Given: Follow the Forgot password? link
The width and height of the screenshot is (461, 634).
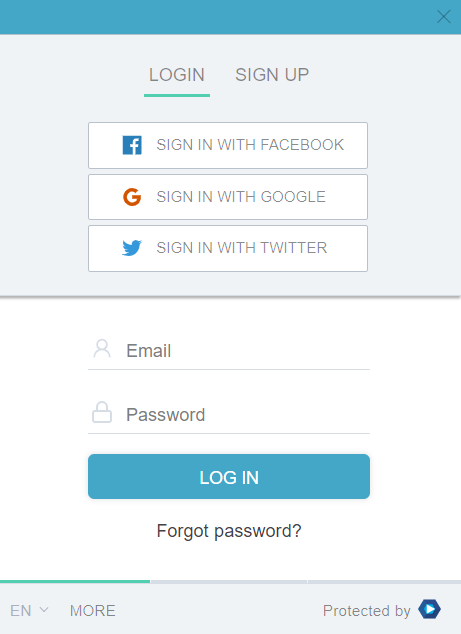Looking at the screenshot, I should pyautogui.click(x=229, y=531).
